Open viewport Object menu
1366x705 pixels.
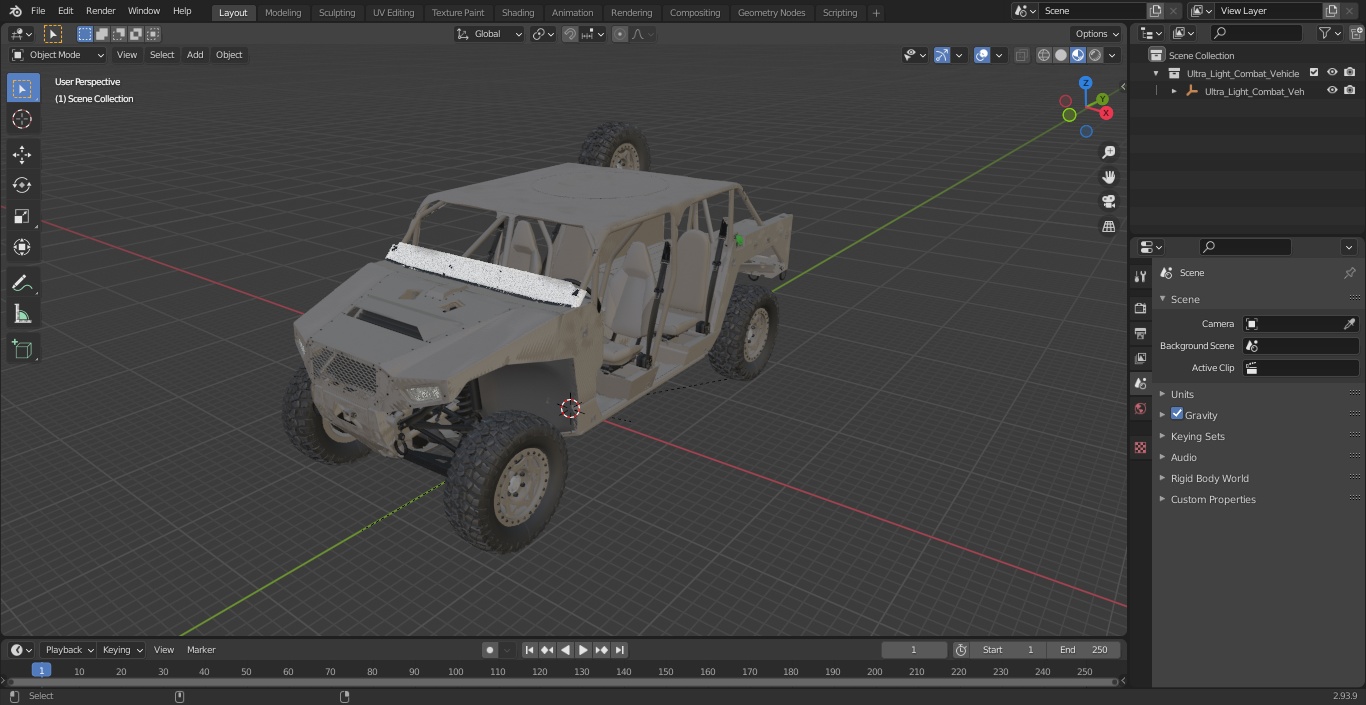coord(229,55)
